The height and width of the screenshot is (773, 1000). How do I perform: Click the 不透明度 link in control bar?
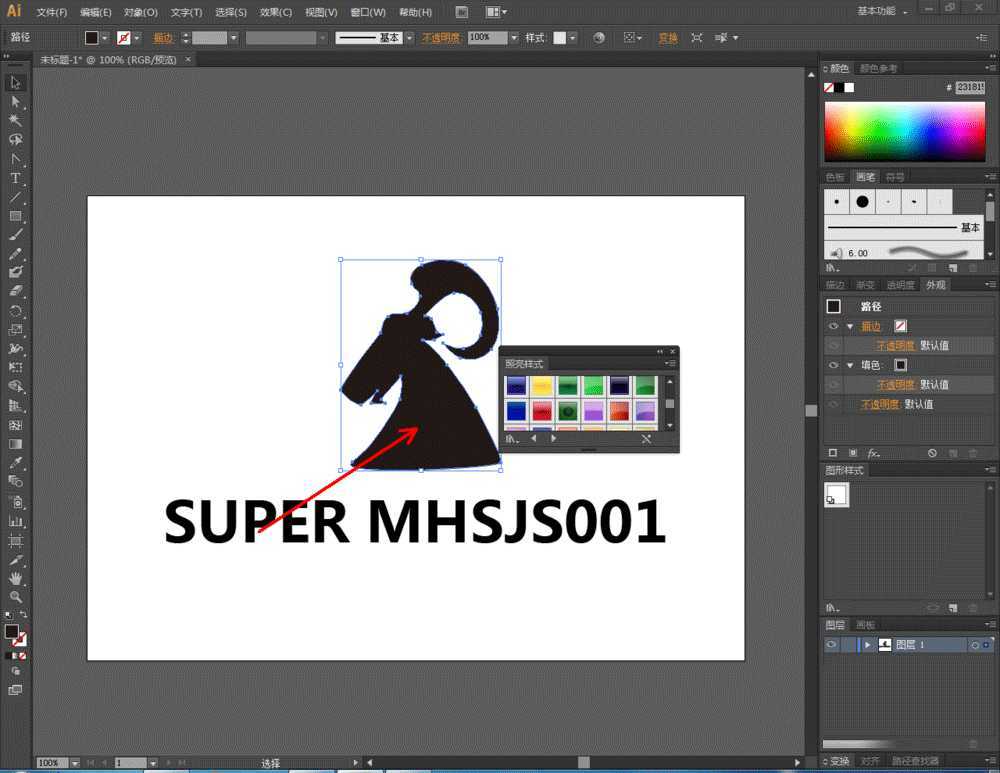[x=440, y=38]
